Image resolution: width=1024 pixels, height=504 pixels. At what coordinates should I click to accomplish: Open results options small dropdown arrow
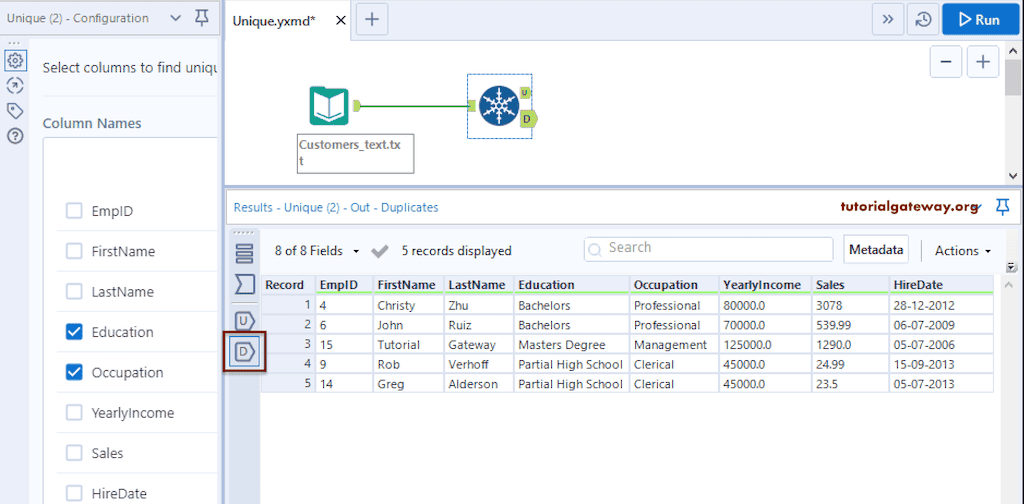(1011, 267)
